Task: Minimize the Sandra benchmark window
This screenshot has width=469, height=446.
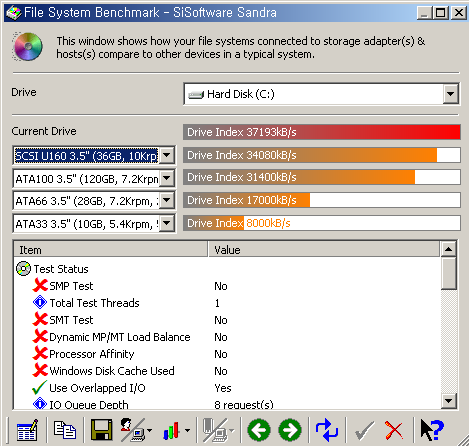Action: click(424, 13)
